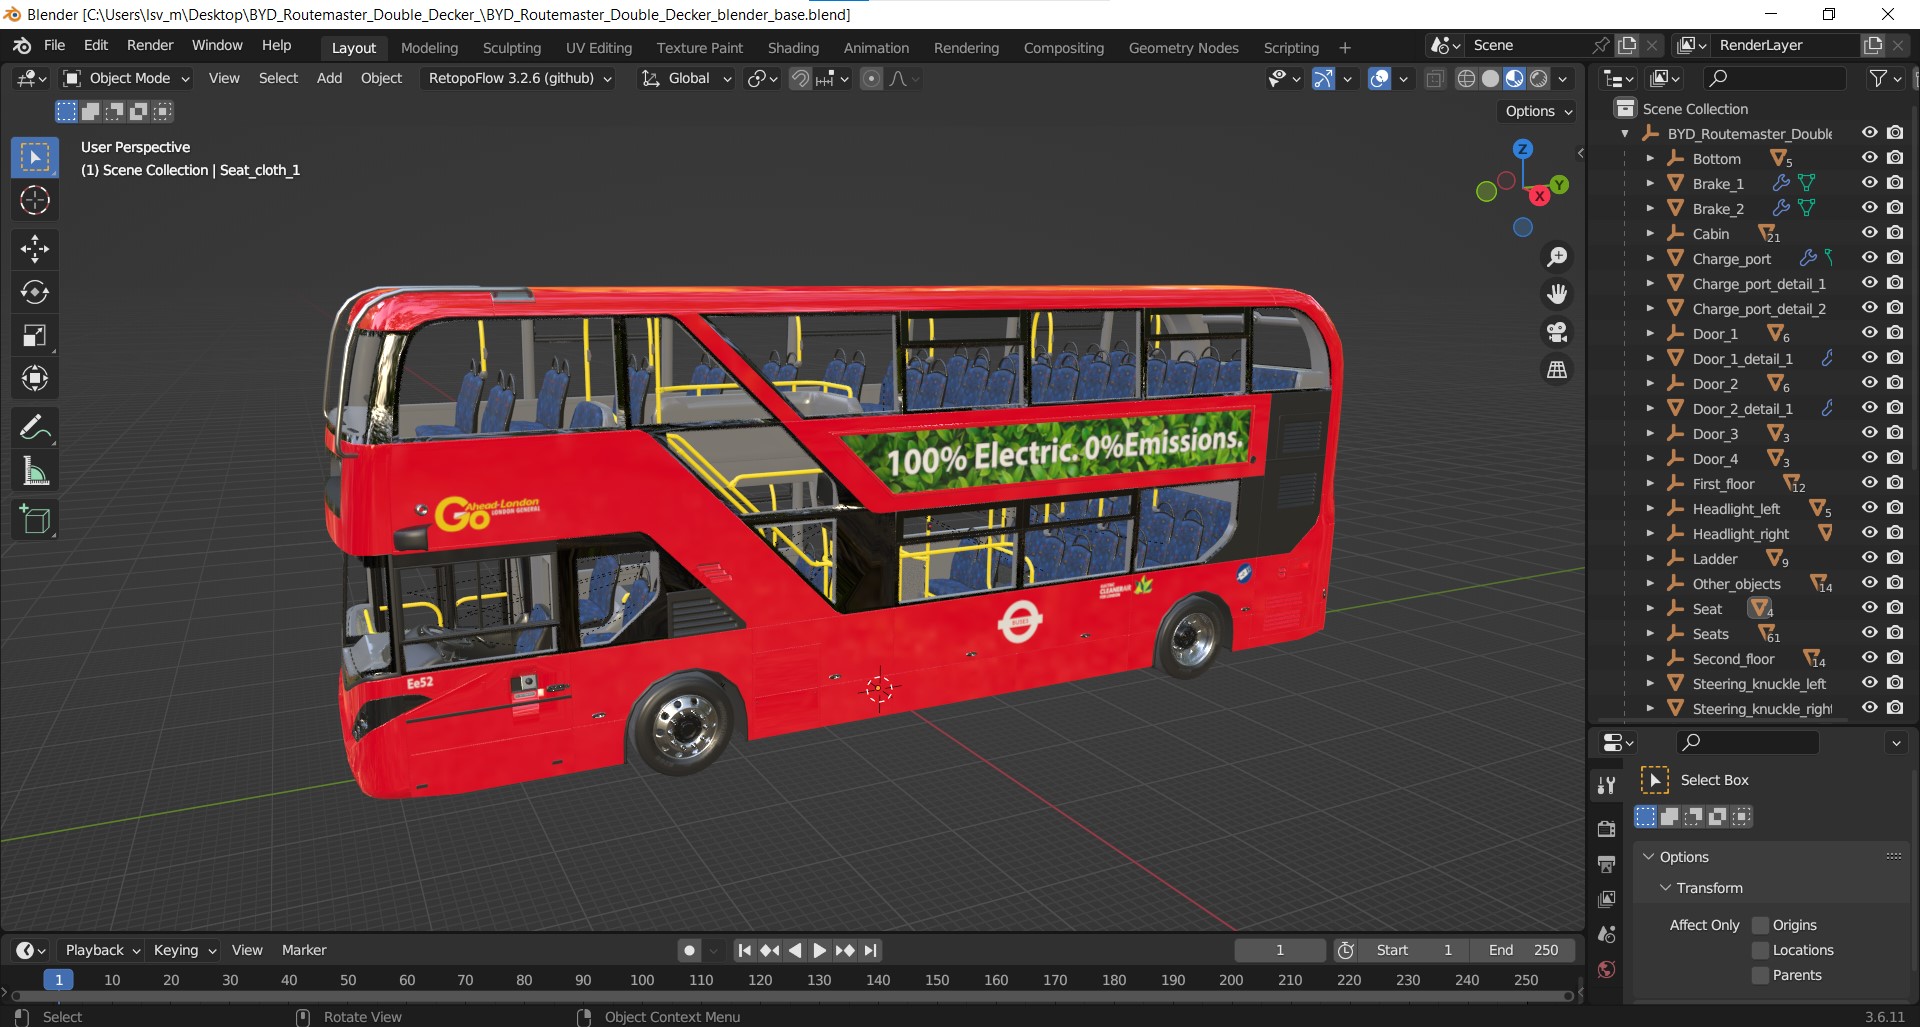The height and width of the screenshot is (1027, 1920).
Task: Expand the Door_1 tree item
Action: [x=1650, y=334]
